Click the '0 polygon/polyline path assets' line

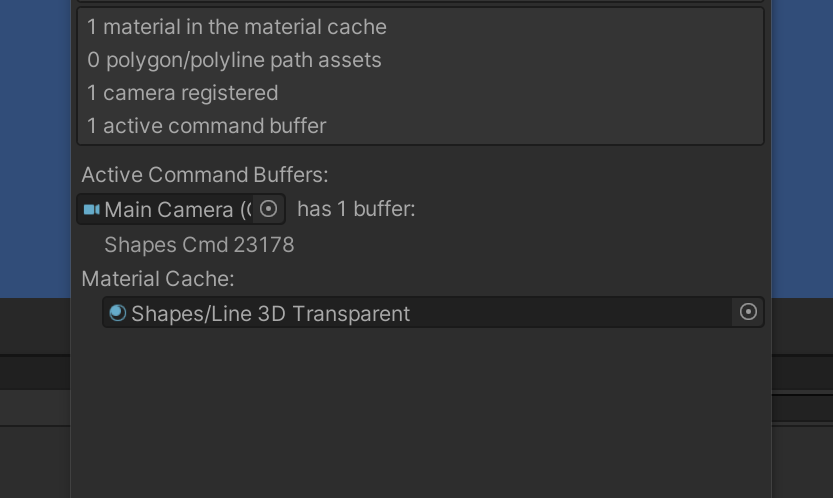click(234, 60)
